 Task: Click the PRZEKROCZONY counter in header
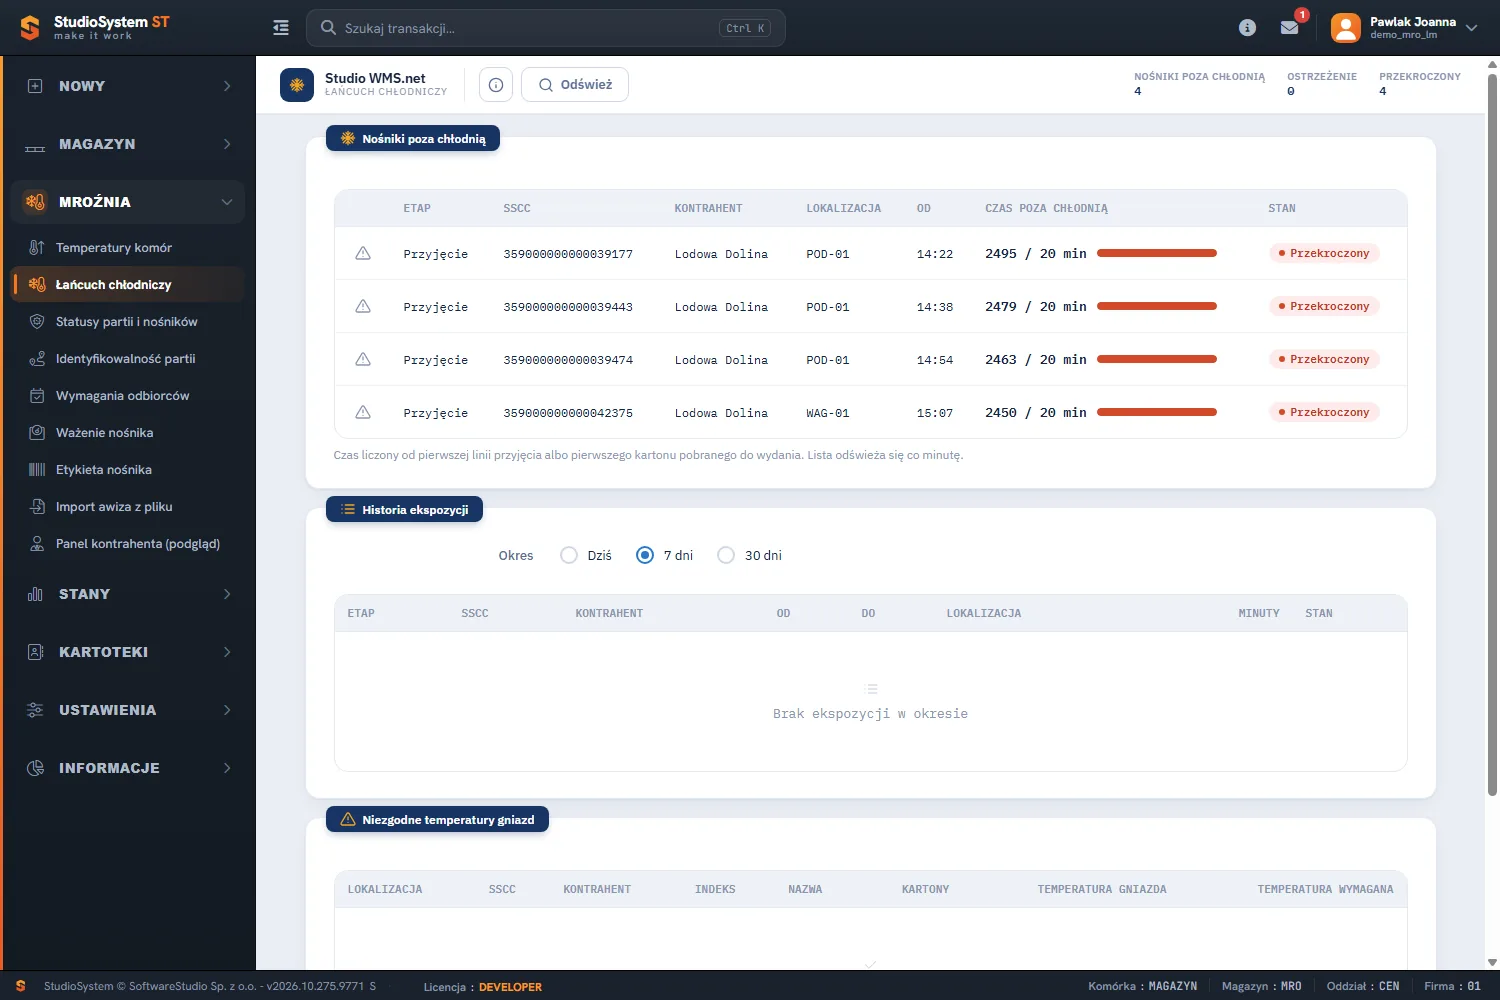[1420, 84]
